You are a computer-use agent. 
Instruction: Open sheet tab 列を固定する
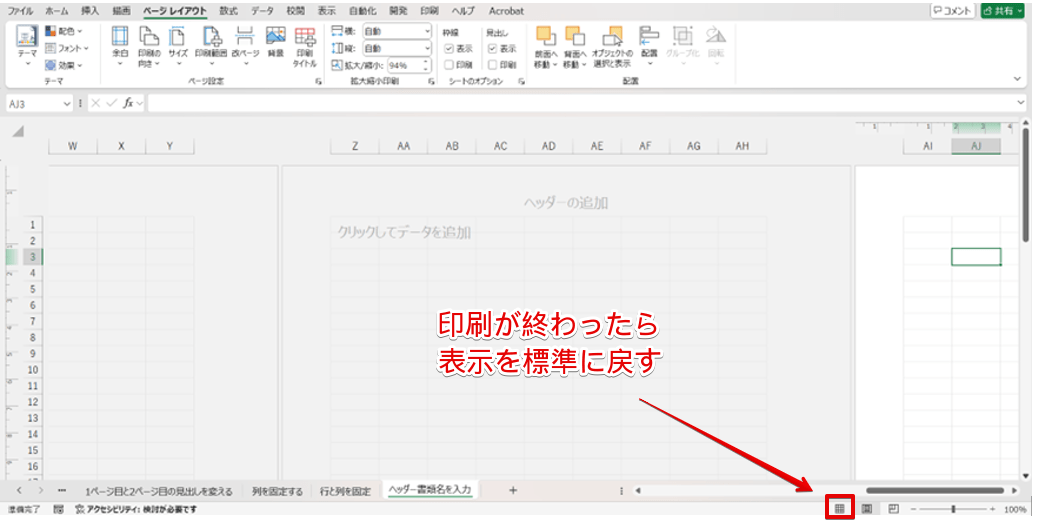(x=277, y=491)
